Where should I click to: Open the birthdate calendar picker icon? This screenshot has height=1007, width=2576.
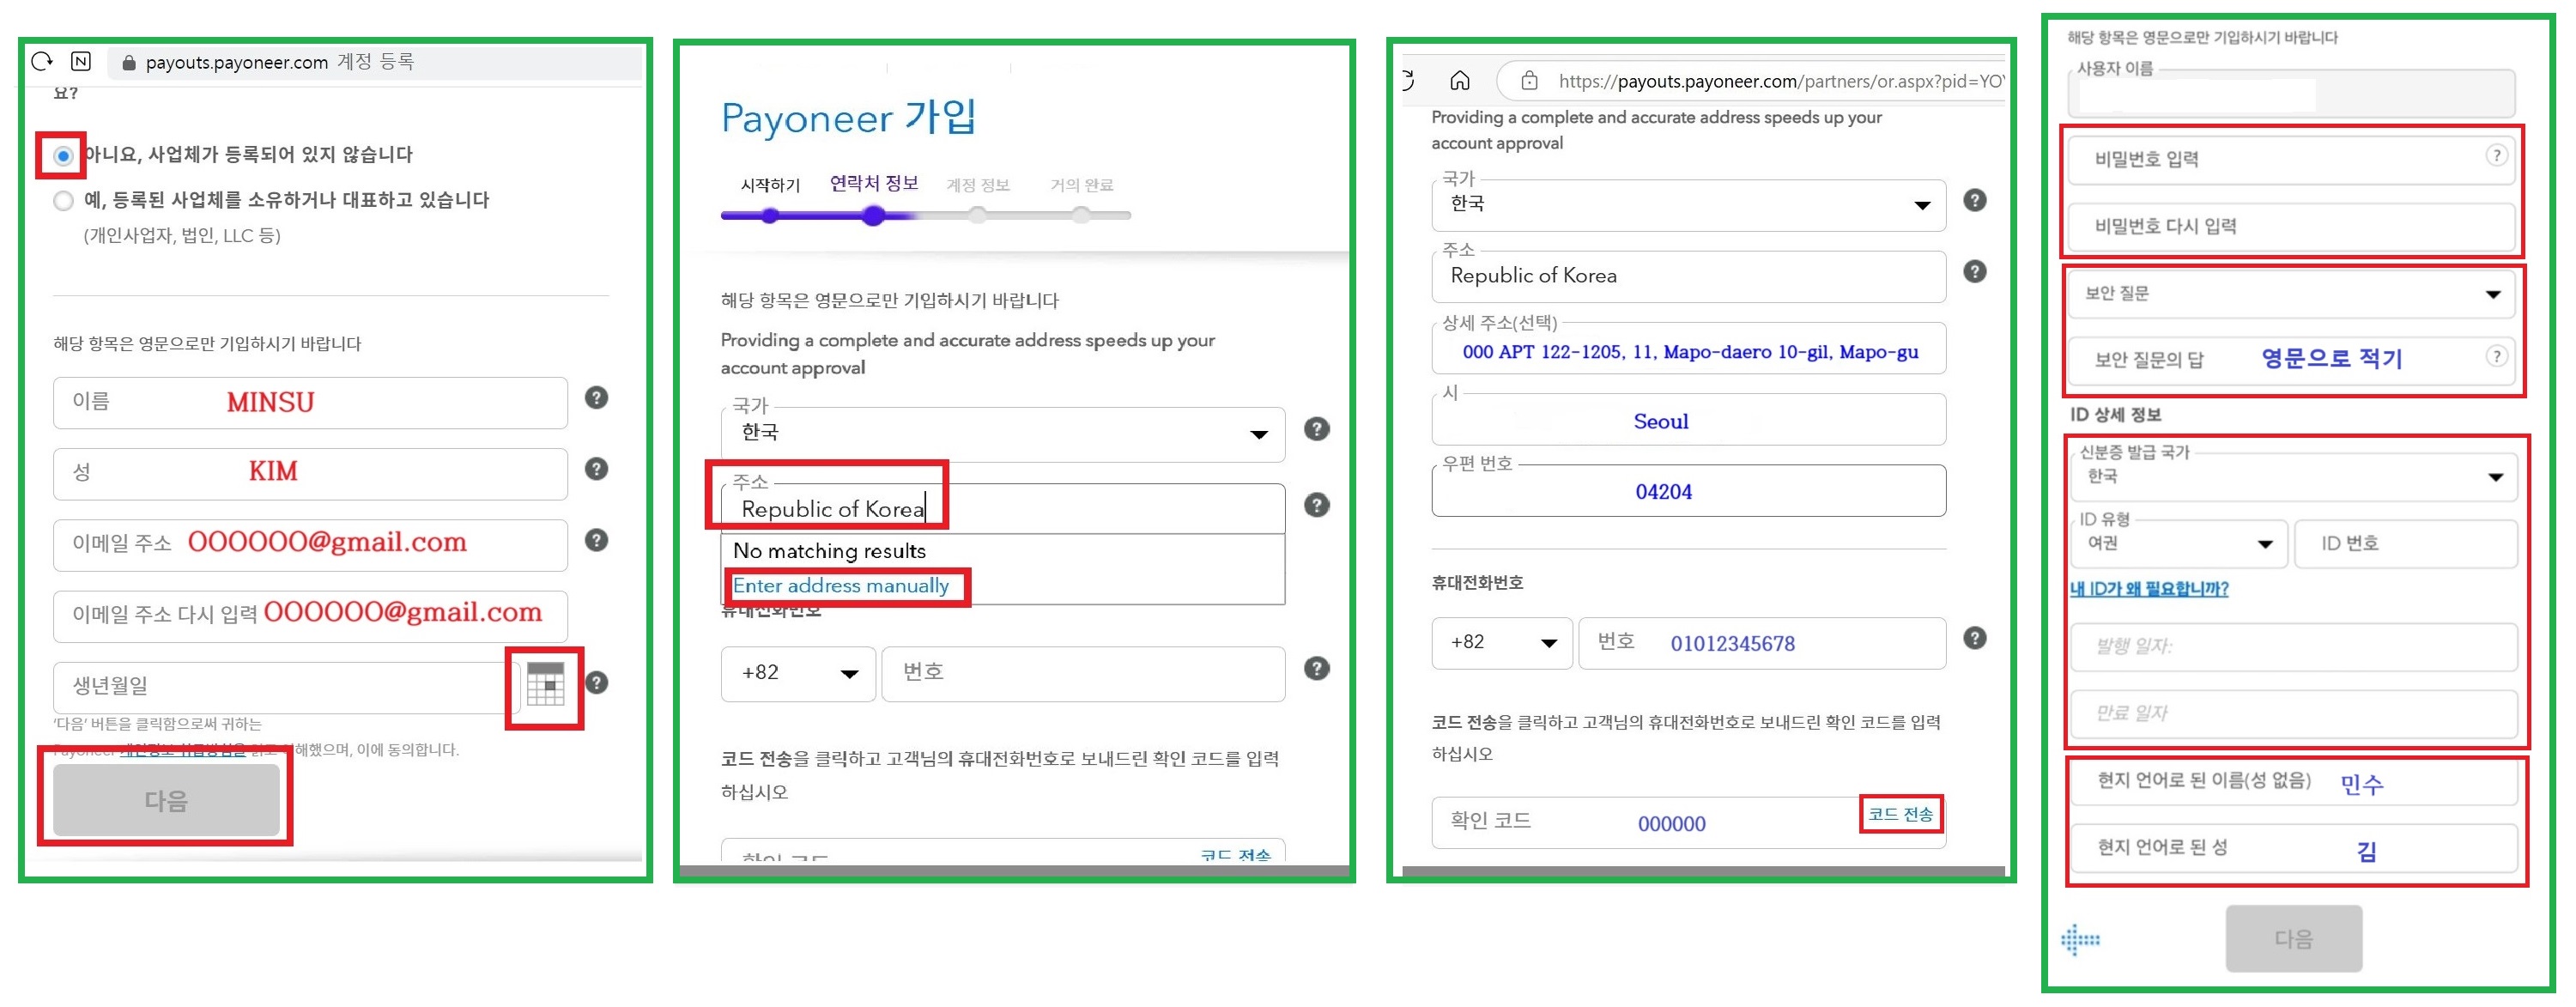click(x=545, y=683)
